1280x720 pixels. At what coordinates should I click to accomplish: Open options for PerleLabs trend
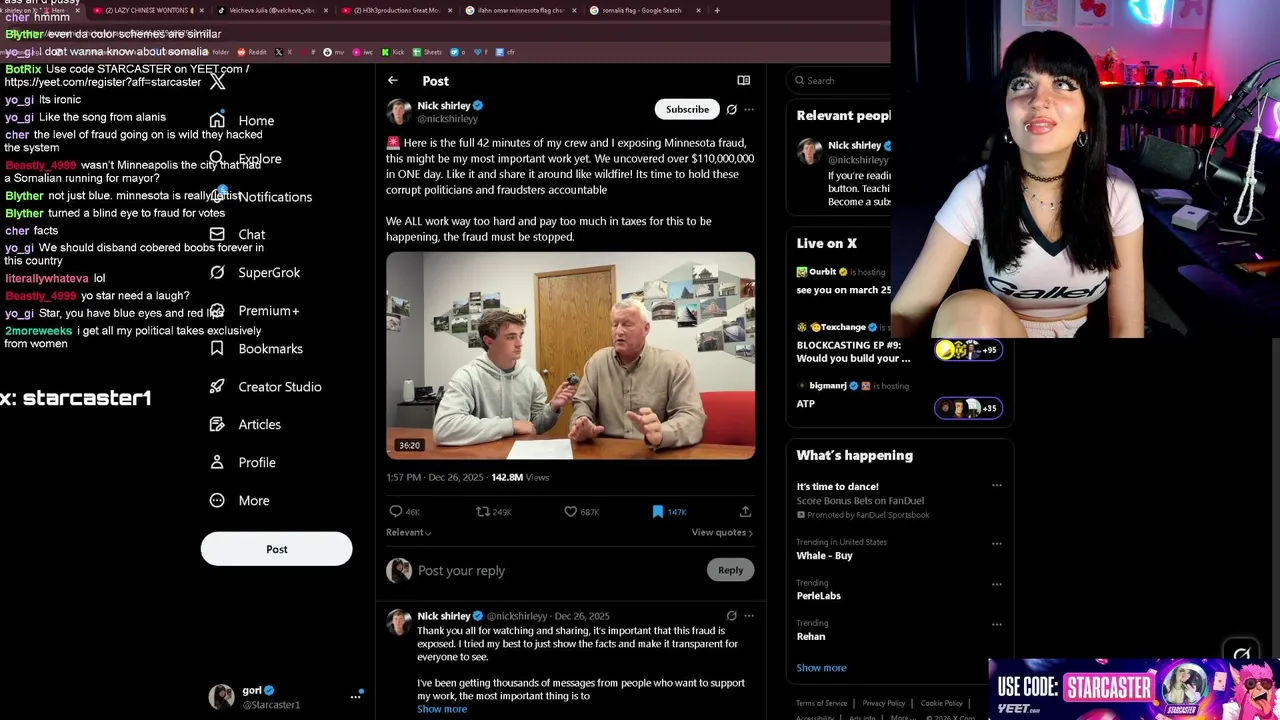996,584
